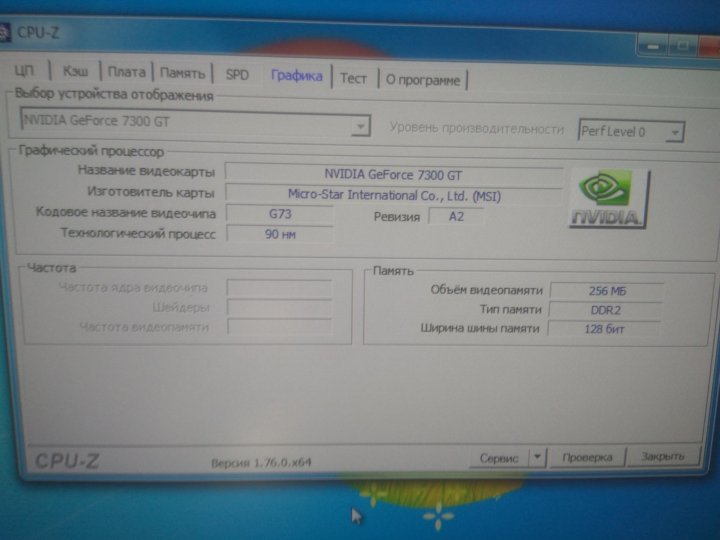
Task: Expand the NVIDIA GeForce 7300 GT device dropdown
Action: (361, 126)
